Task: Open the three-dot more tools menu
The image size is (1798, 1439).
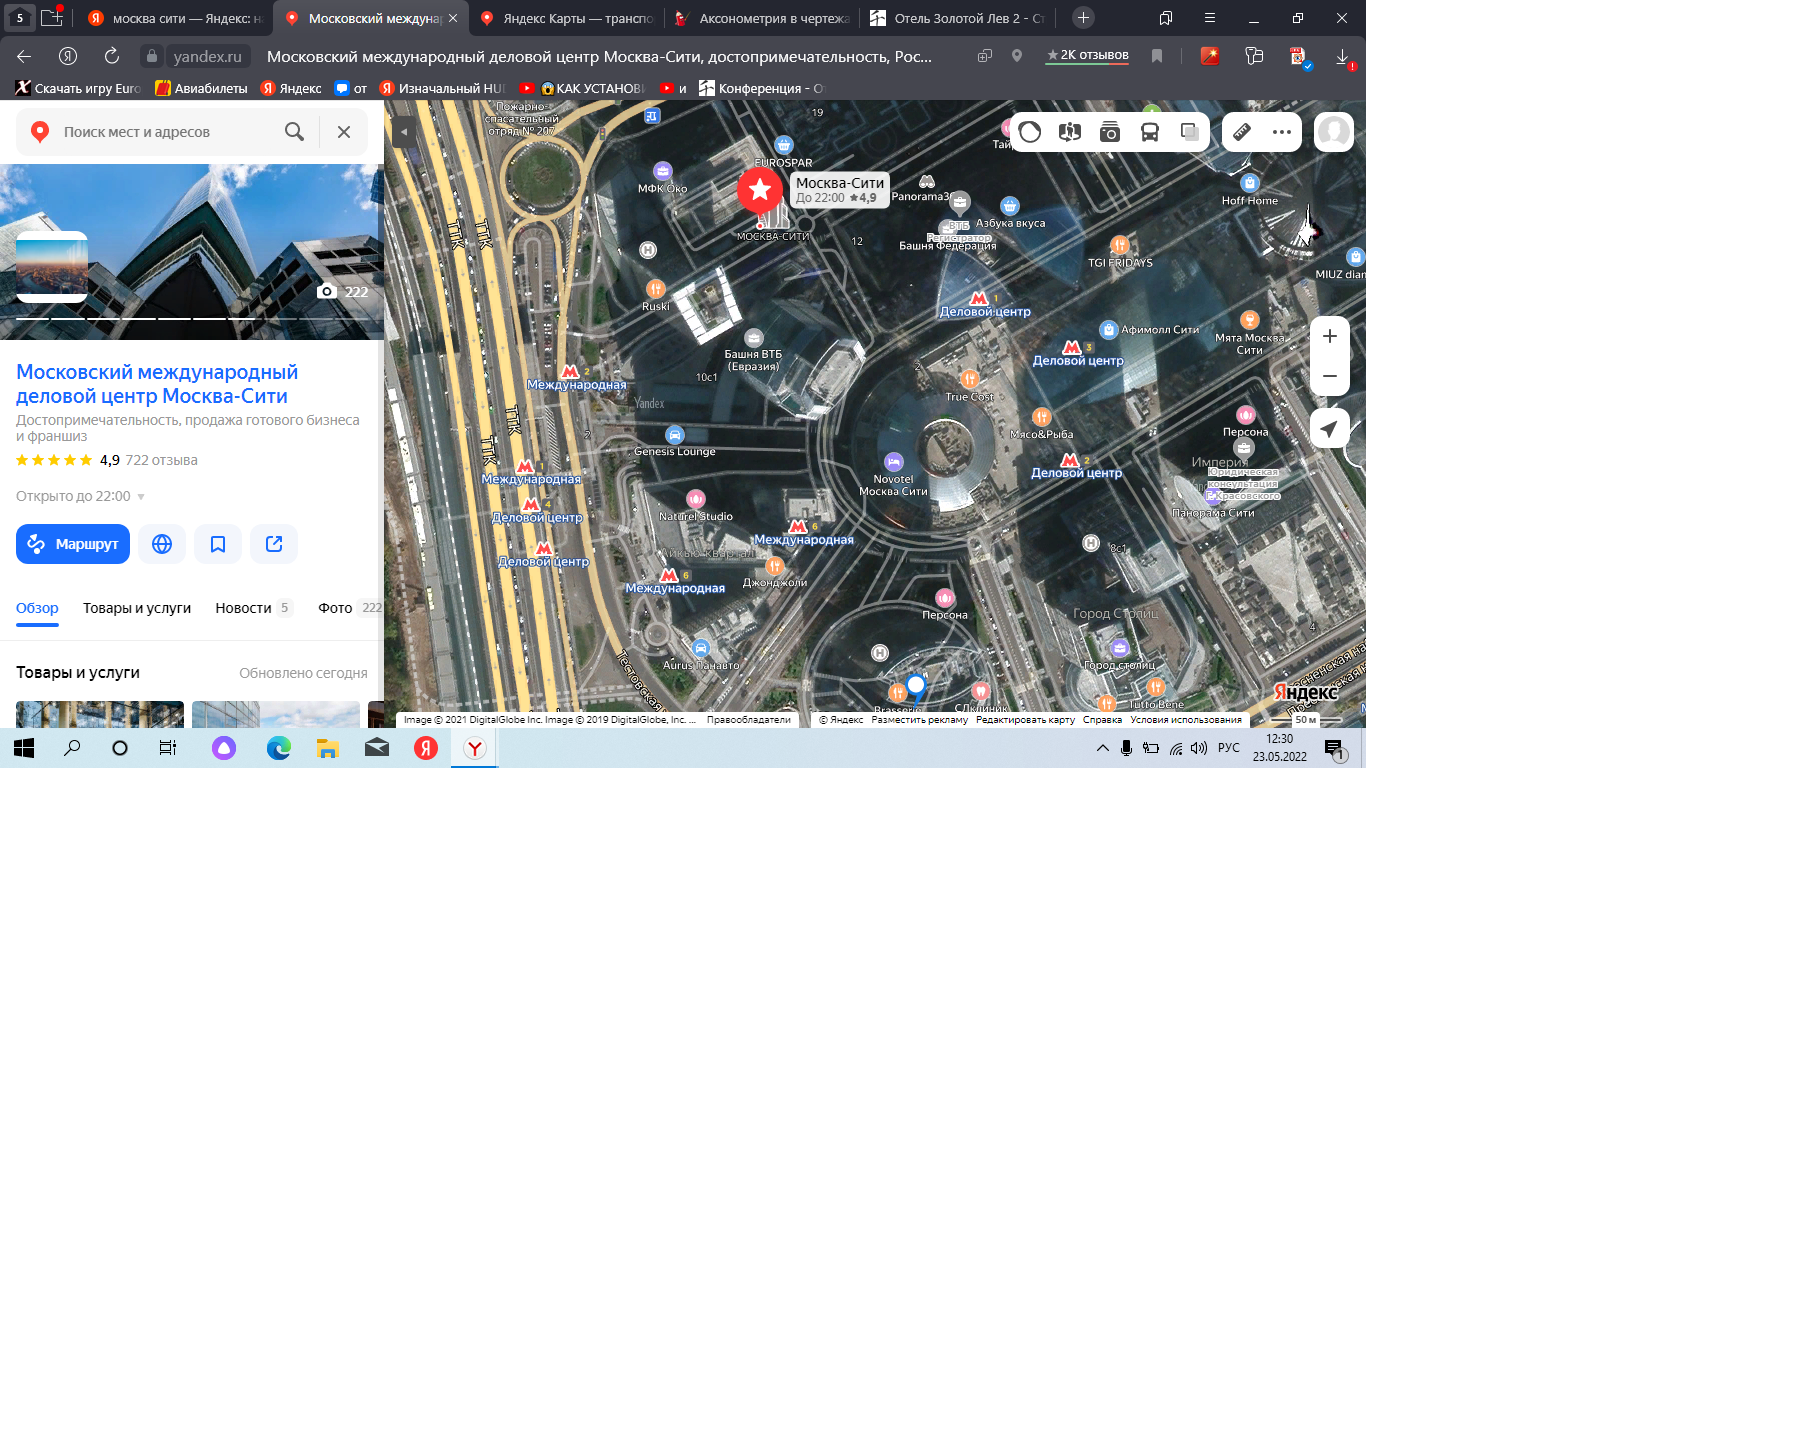Action: [1282, 132]
